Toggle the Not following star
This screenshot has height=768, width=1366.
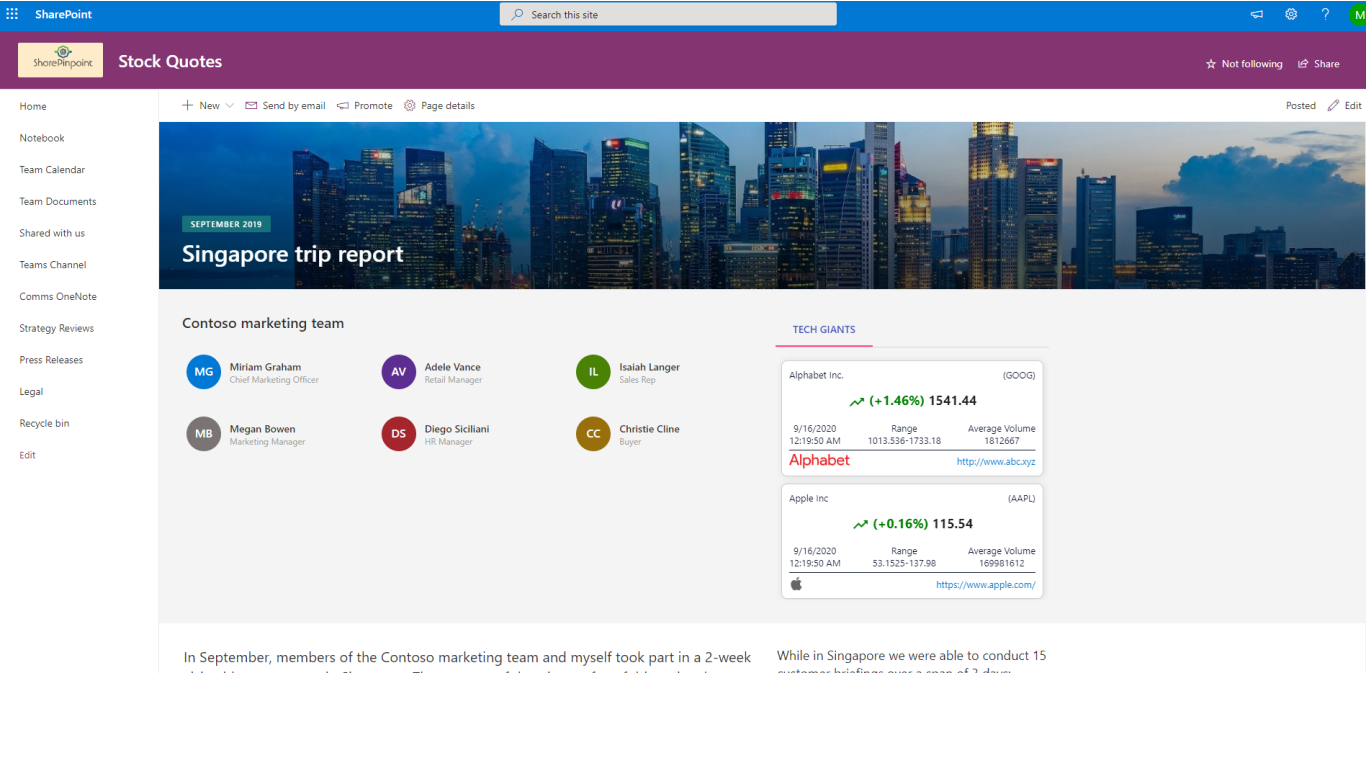pos(1244,64)
